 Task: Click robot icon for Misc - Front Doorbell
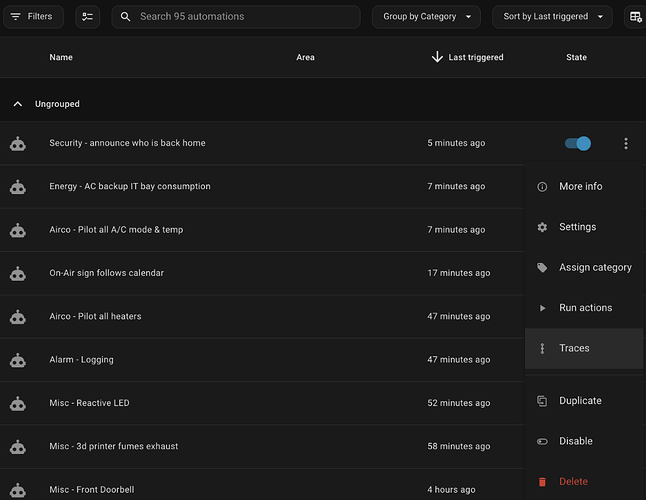click(x=17, y=489)
